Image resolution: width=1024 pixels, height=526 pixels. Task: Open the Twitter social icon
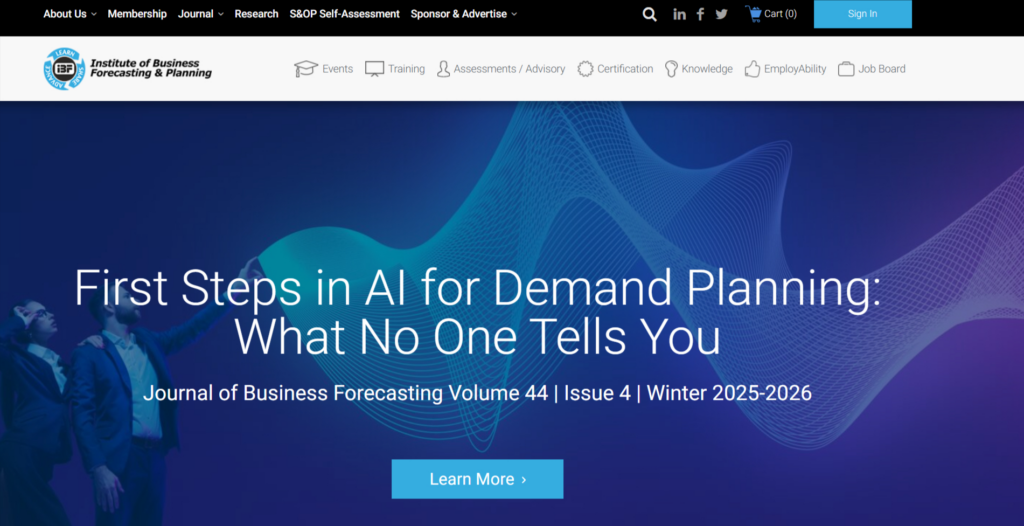[721, 14]
